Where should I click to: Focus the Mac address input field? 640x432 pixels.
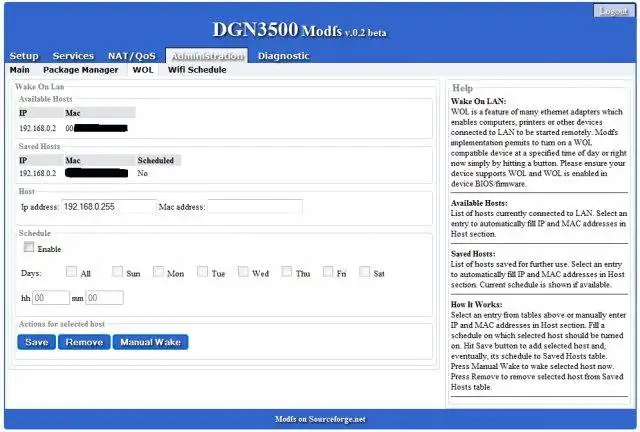click(255, 207)
